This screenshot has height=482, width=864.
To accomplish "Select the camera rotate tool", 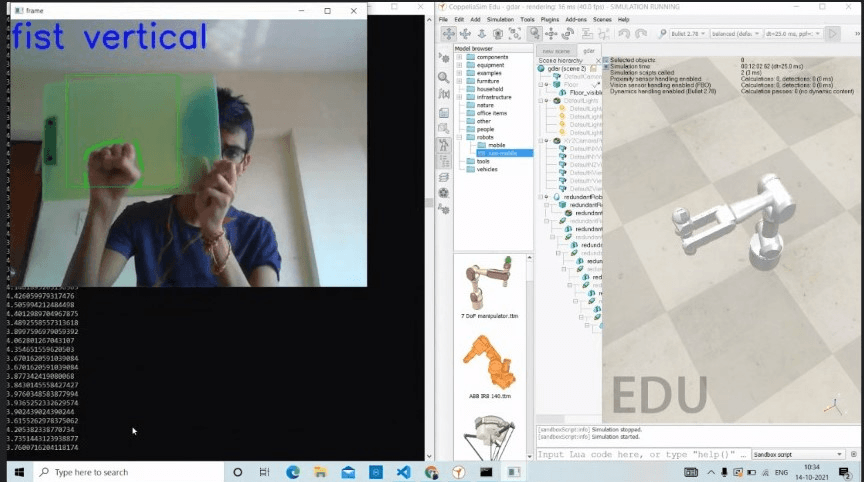I will click(x=465, y=34).
